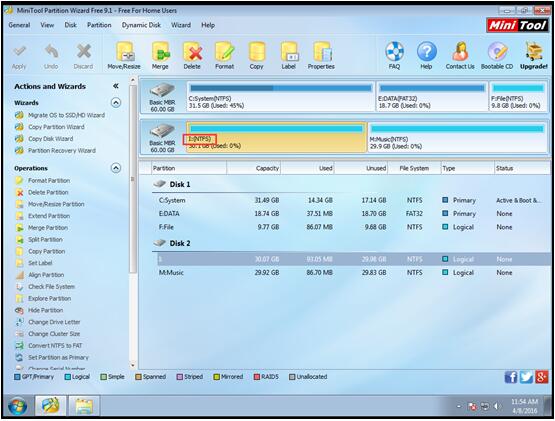
Task: Open the Wizard menu
Action: click(x=181, y=25)
